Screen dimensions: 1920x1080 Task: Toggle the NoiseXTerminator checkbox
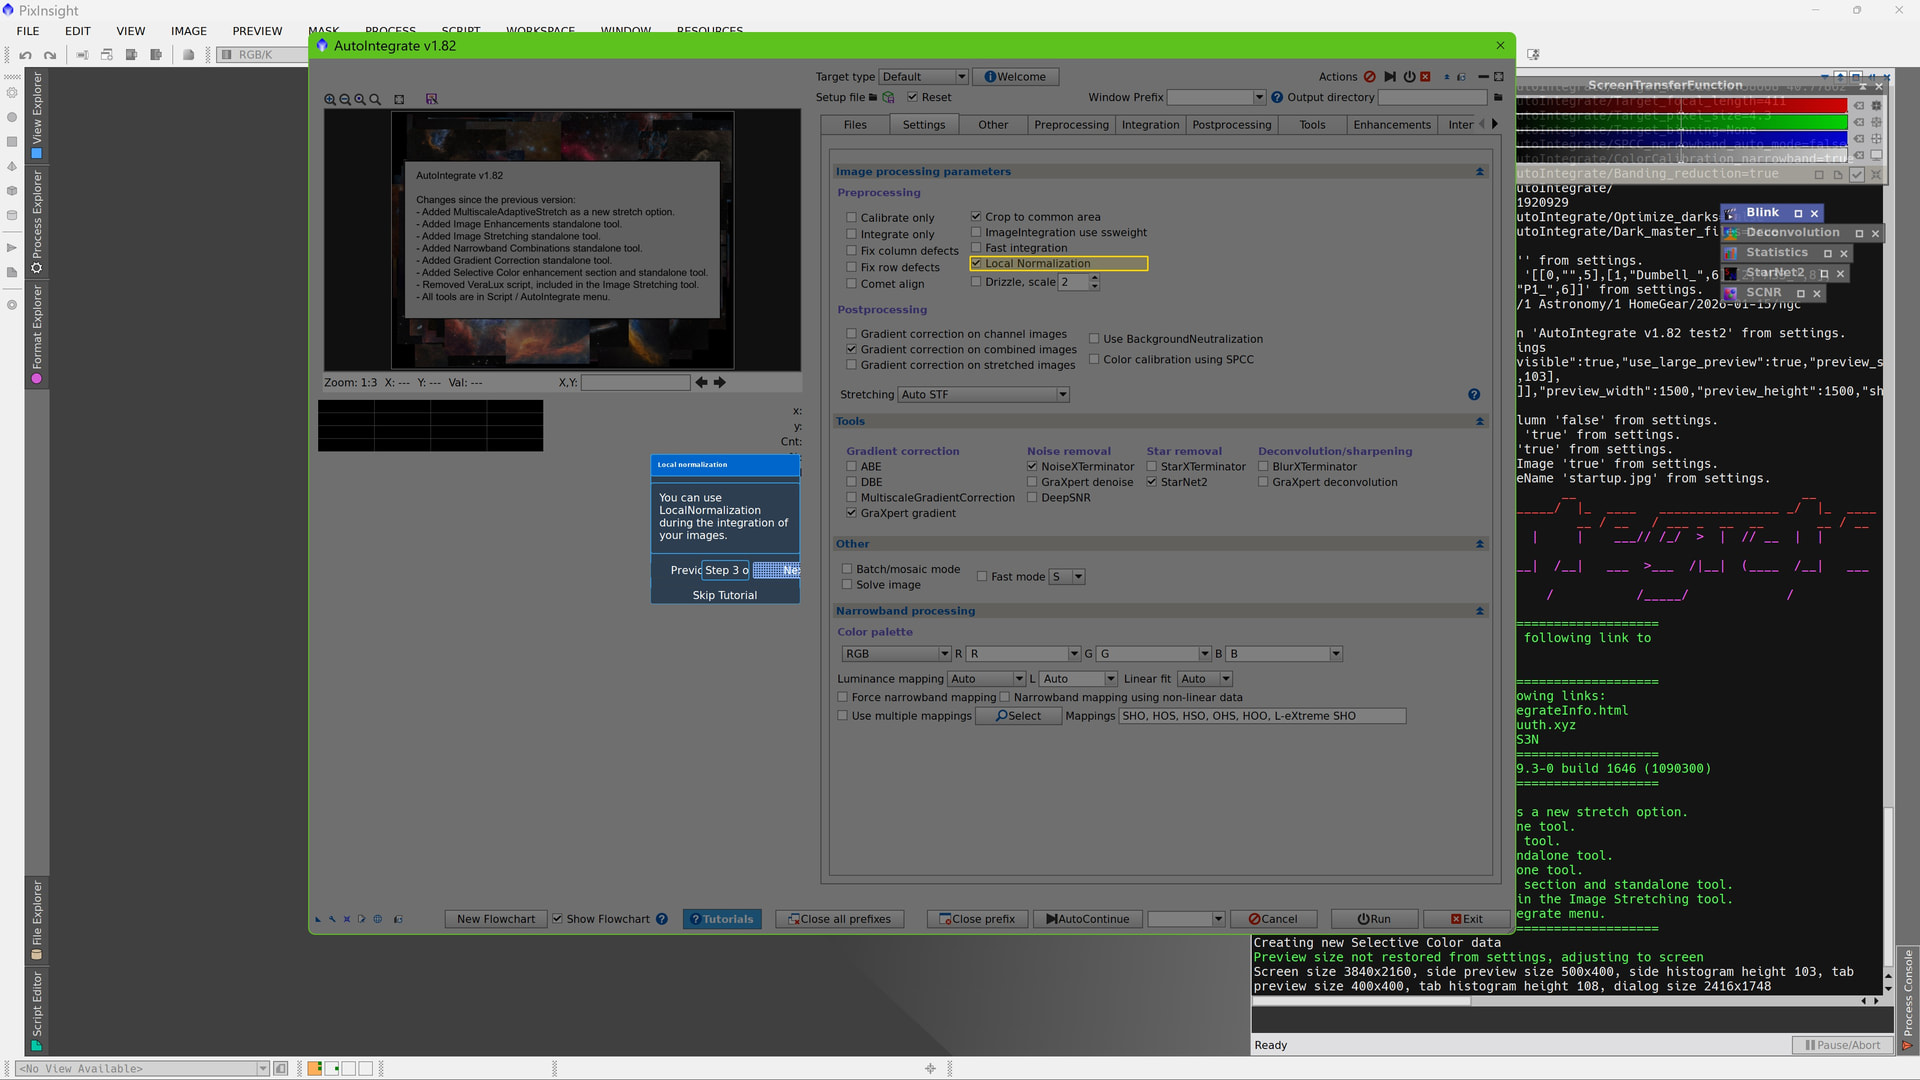(x=1033, y=467)
